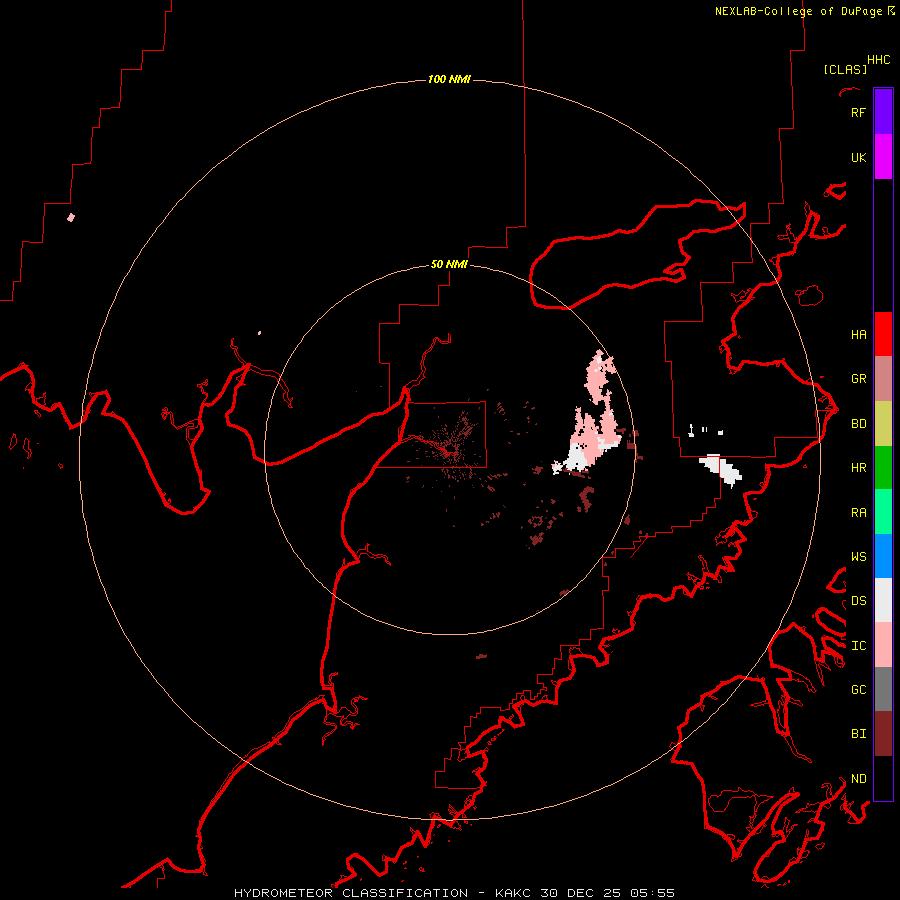The image size is (900, 900).
Task: Click the black ND legend color swatch
Action: point(883,778)
